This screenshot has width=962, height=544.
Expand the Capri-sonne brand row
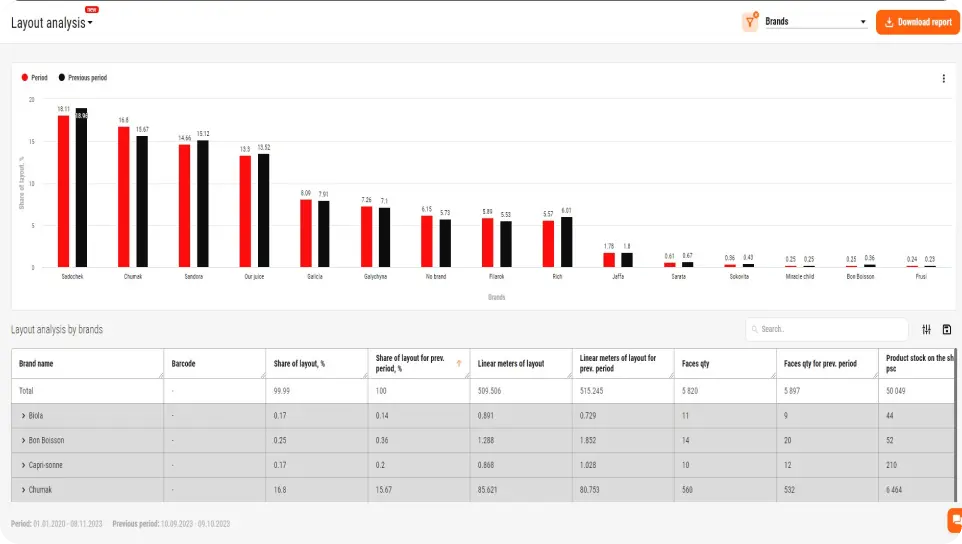click(23, 465)
